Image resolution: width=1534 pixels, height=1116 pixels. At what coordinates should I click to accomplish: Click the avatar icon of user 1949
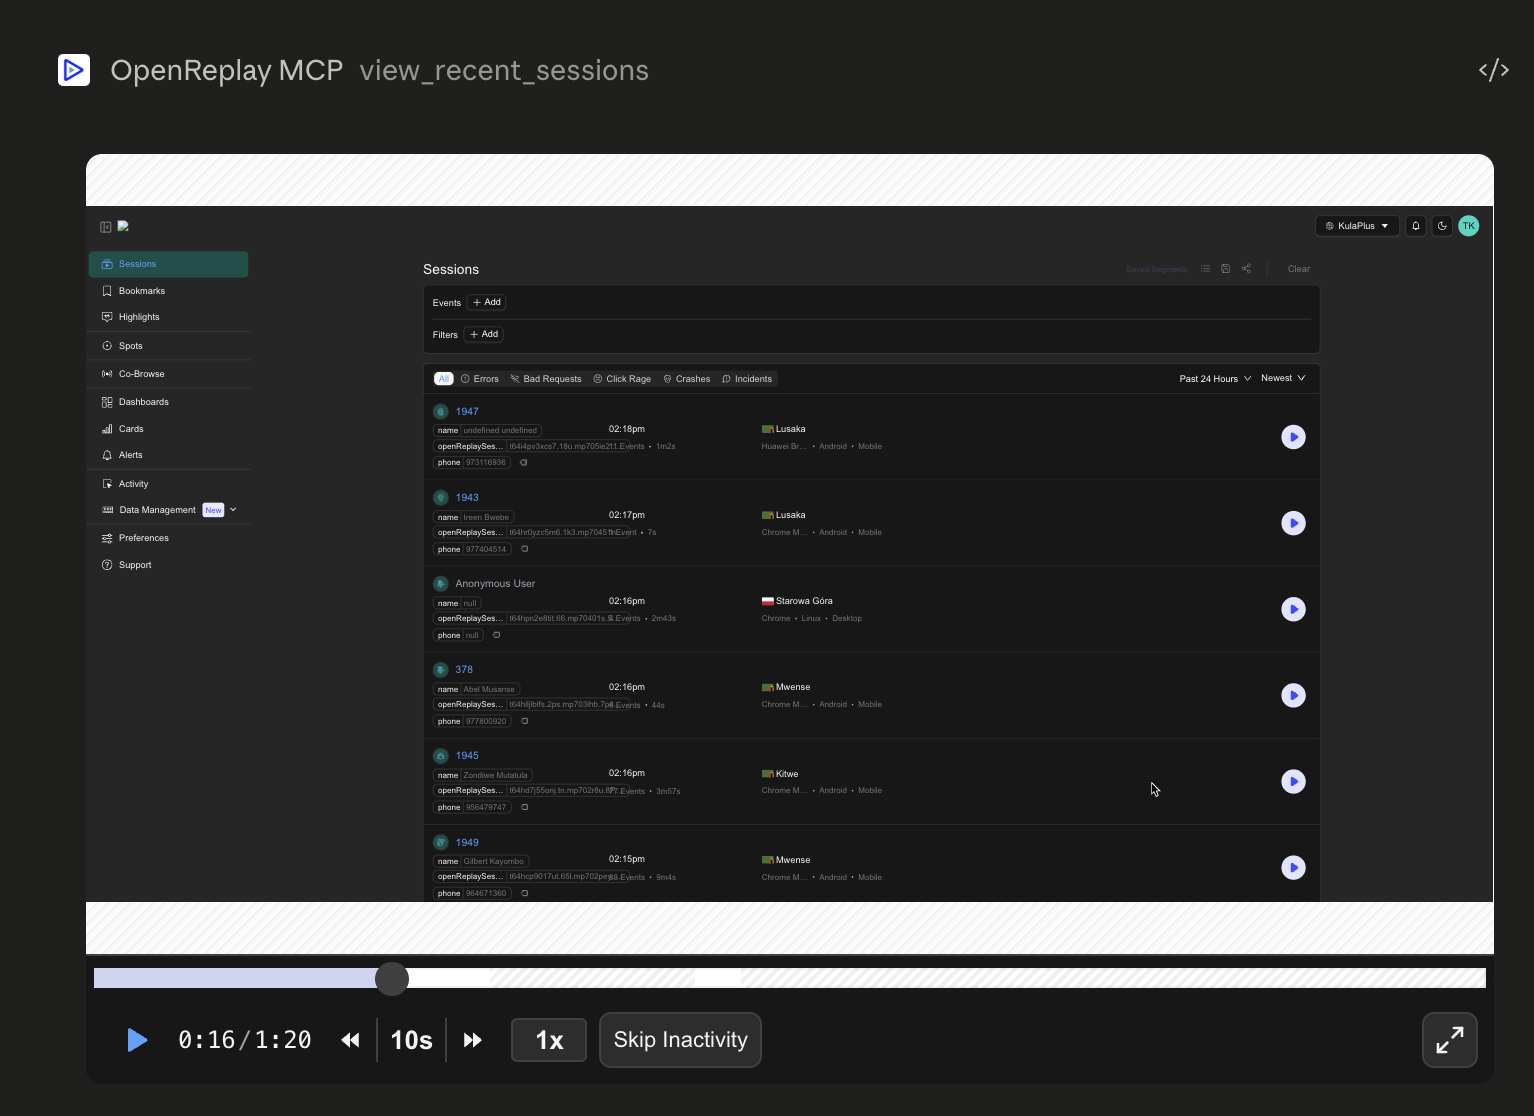pos(441,842)
